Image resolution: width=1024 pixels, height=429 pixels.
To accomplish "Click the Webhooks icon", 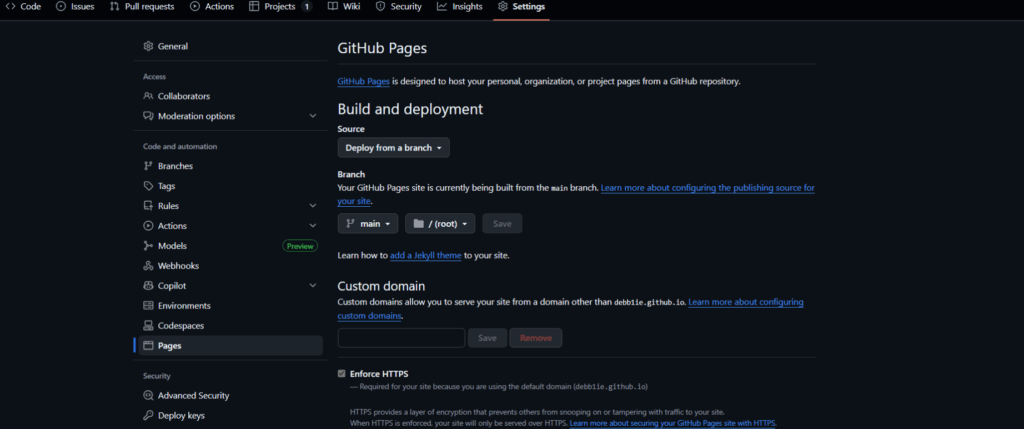I will pyautogui.click(x=148, y=266).
